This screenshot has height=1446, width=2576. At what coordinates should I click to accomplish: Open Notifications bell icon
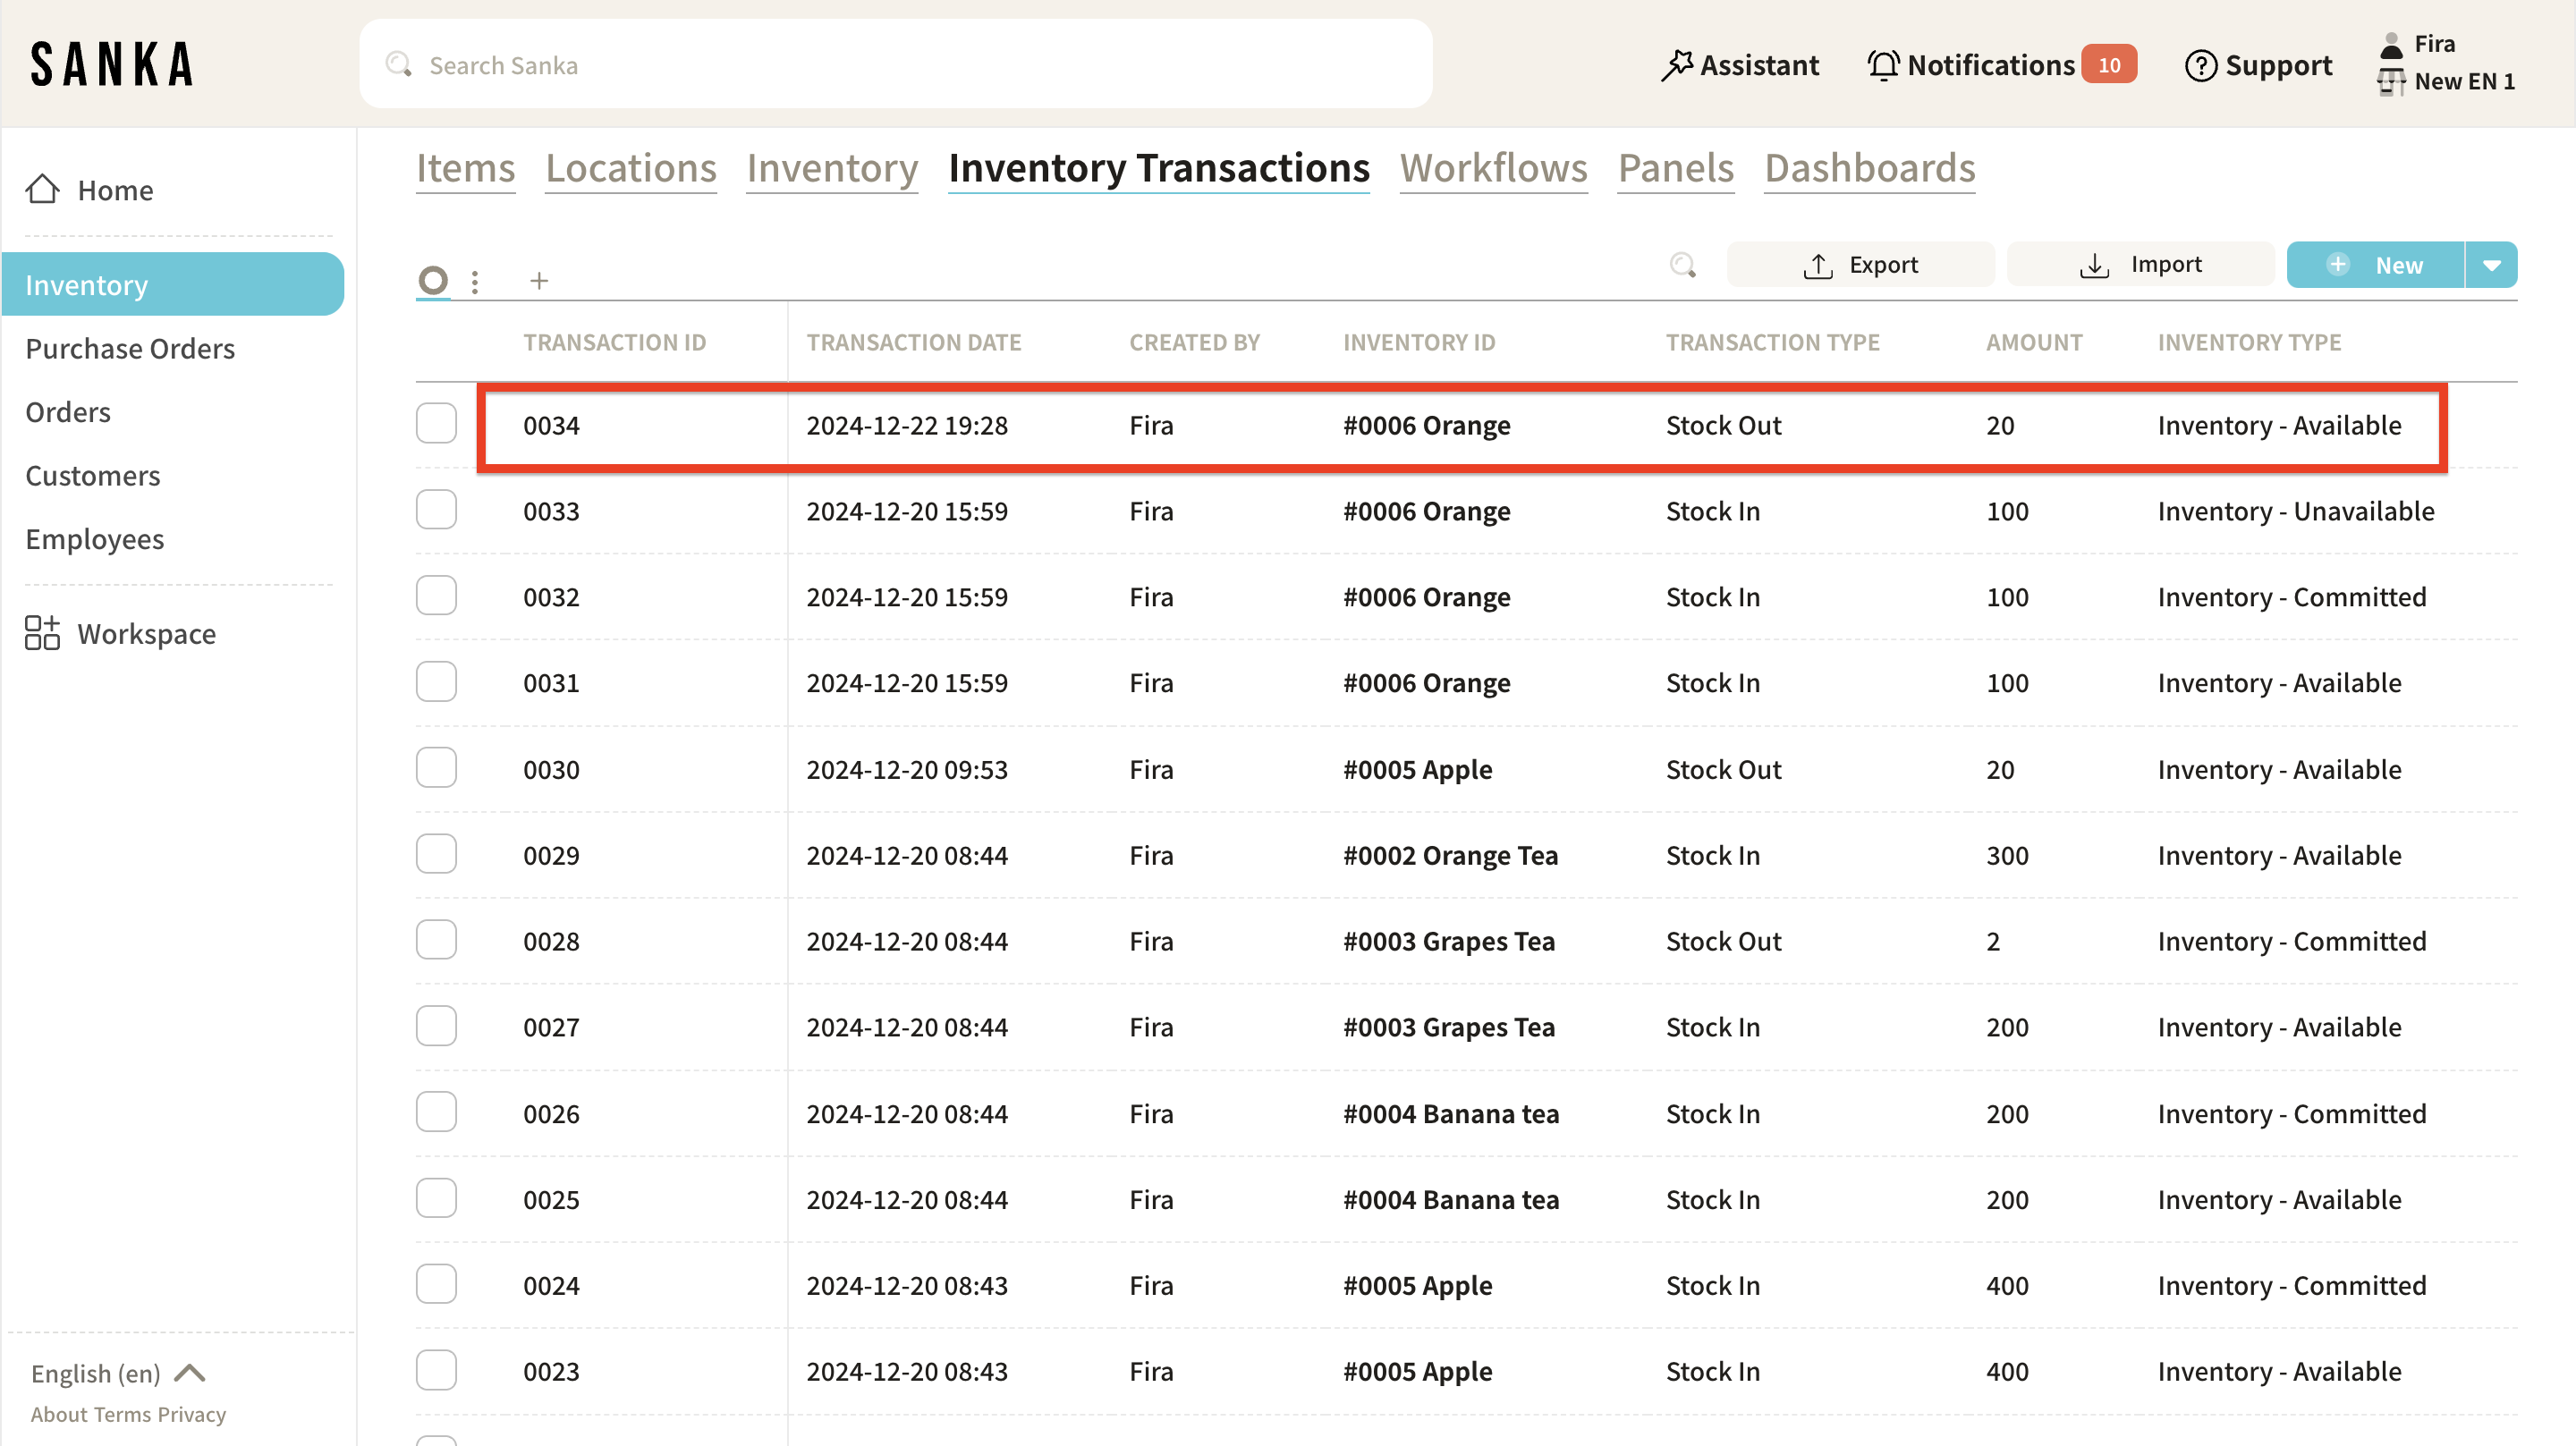pyautogui.click(x=1883, y=65)
